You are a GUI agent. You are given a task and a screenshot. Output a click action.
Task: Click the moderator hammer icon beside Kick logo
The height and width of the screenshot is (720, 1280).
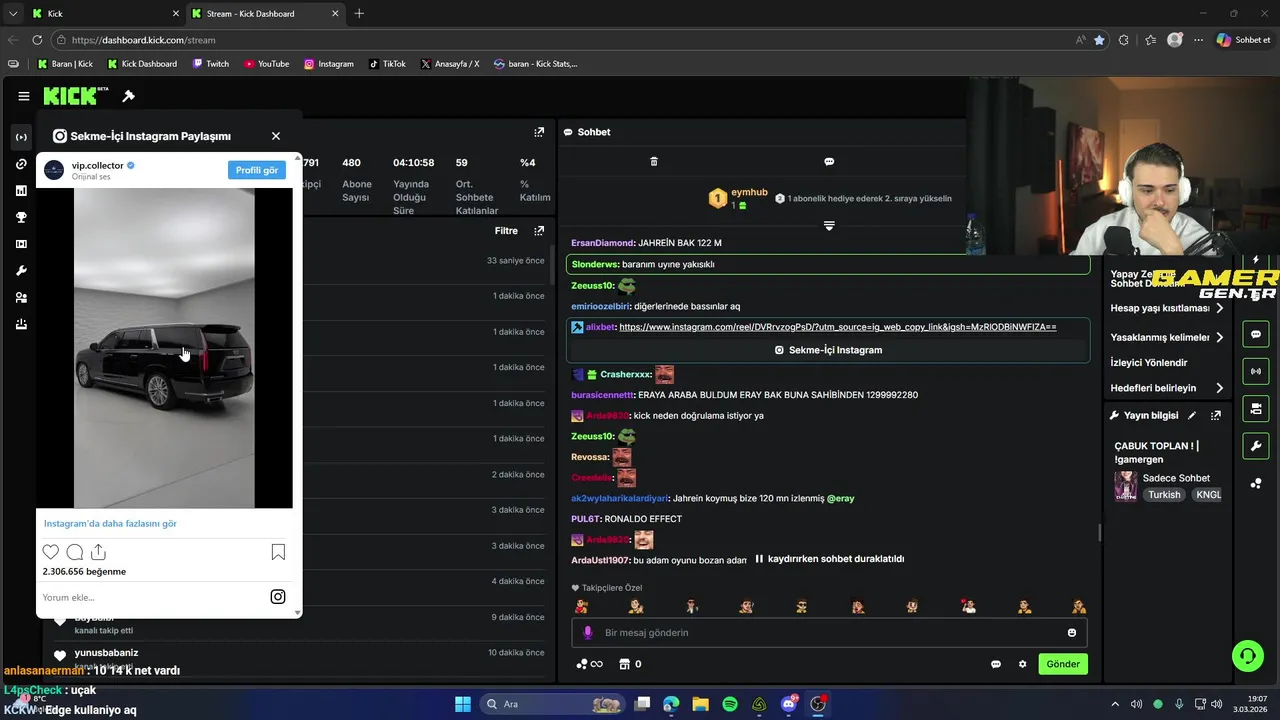click(x=128, y=96)
